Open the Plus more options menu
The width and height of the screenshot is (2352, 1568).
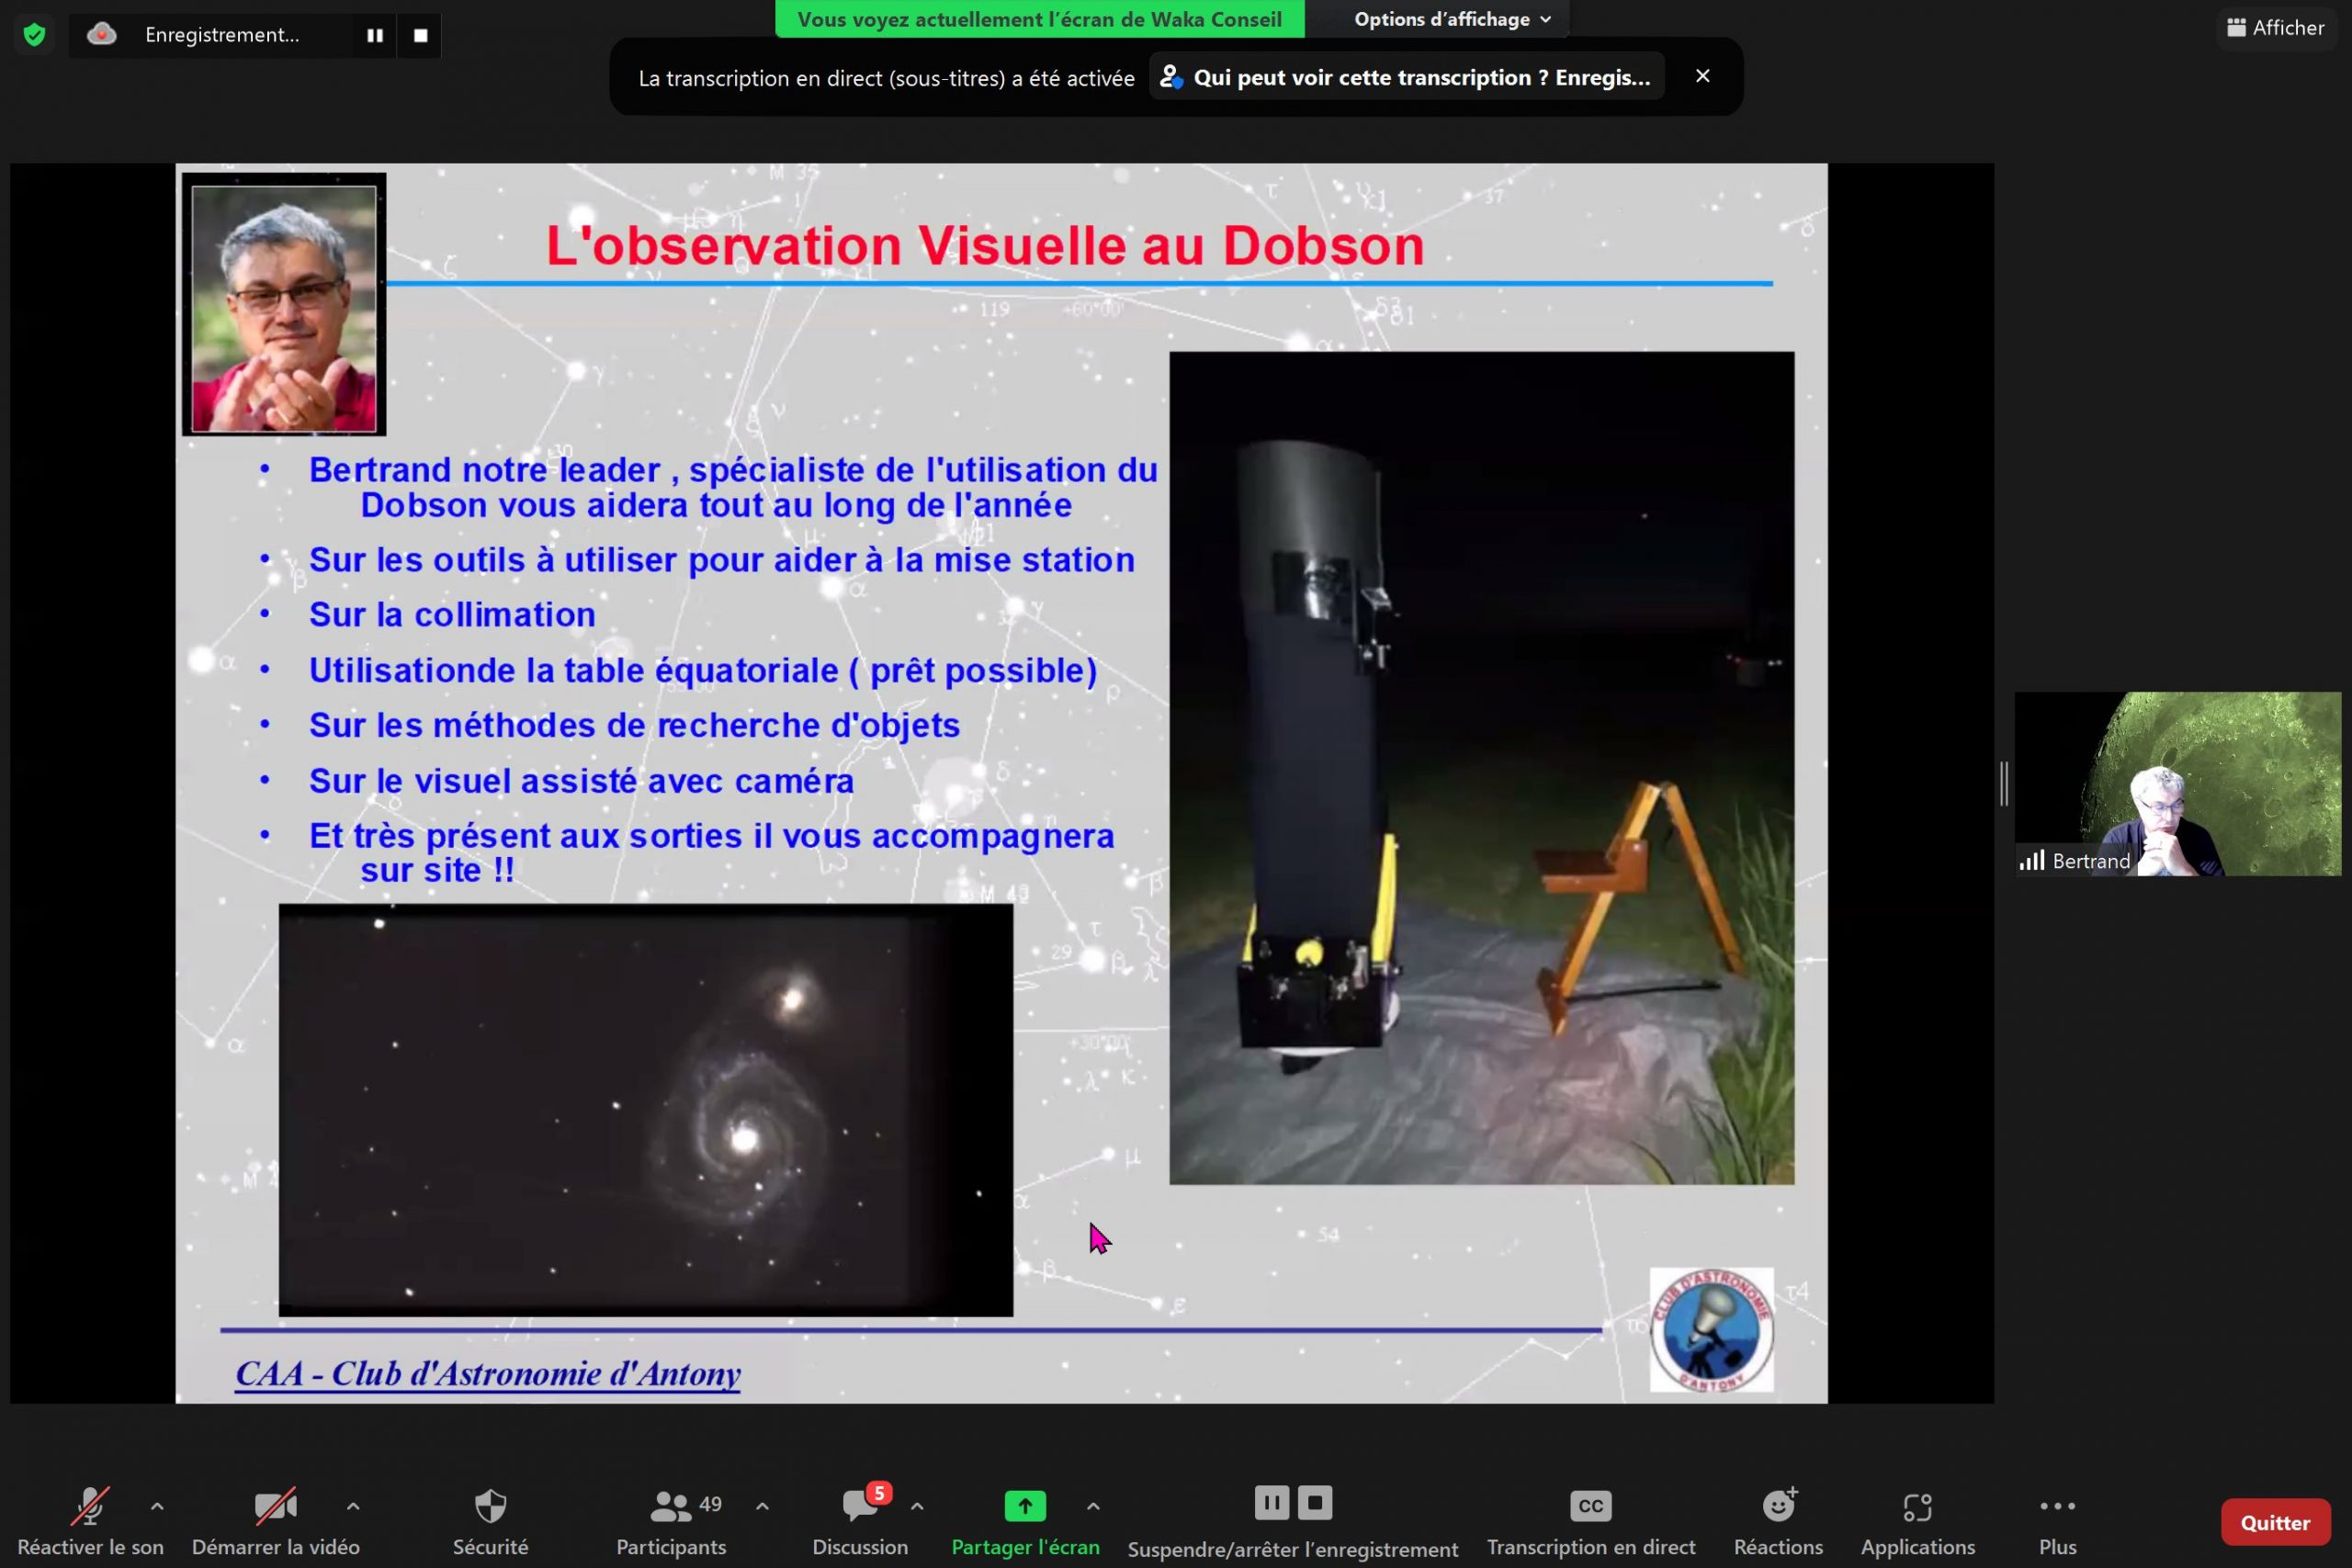click(x=2057, y=1522)
